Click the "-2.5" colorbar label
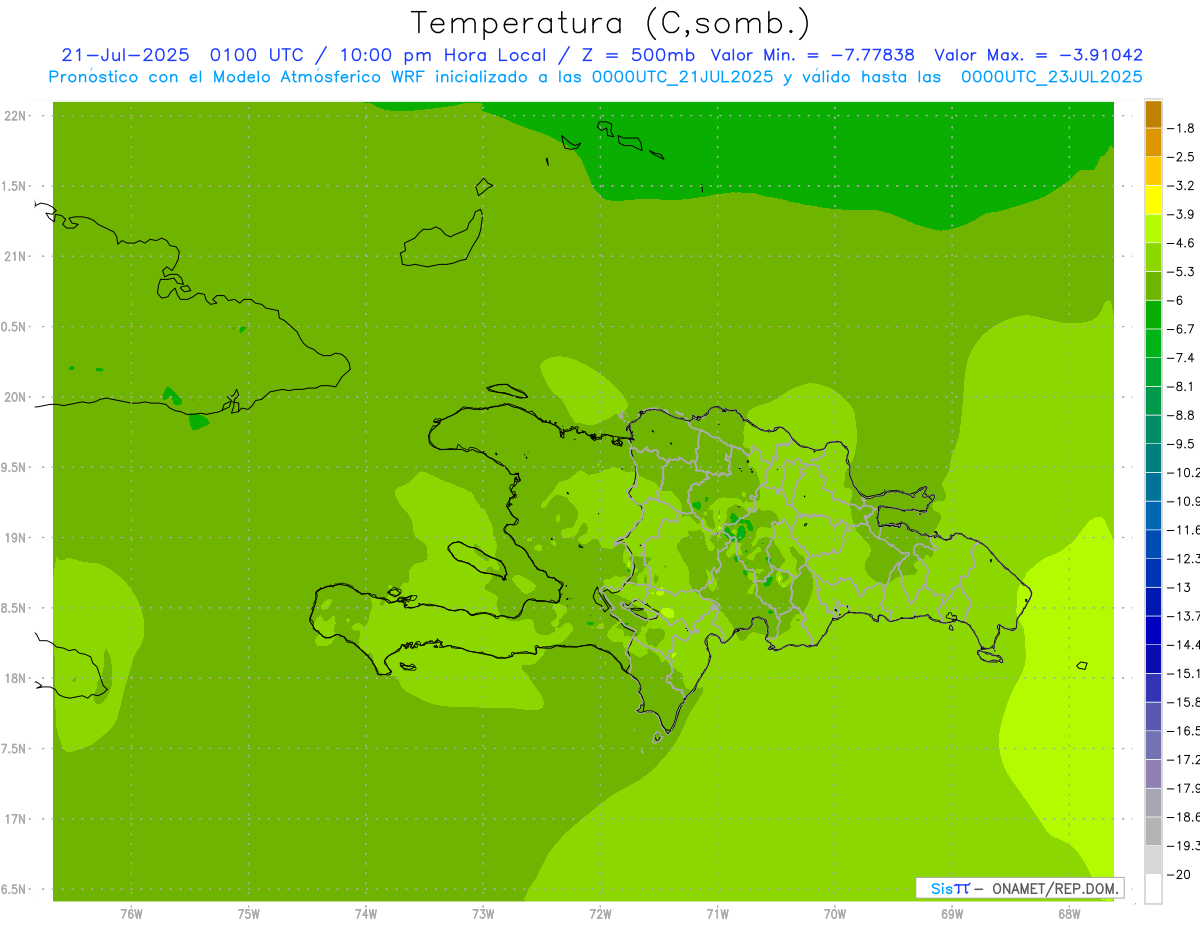Screen dimensions: 1200x927 1182,157
